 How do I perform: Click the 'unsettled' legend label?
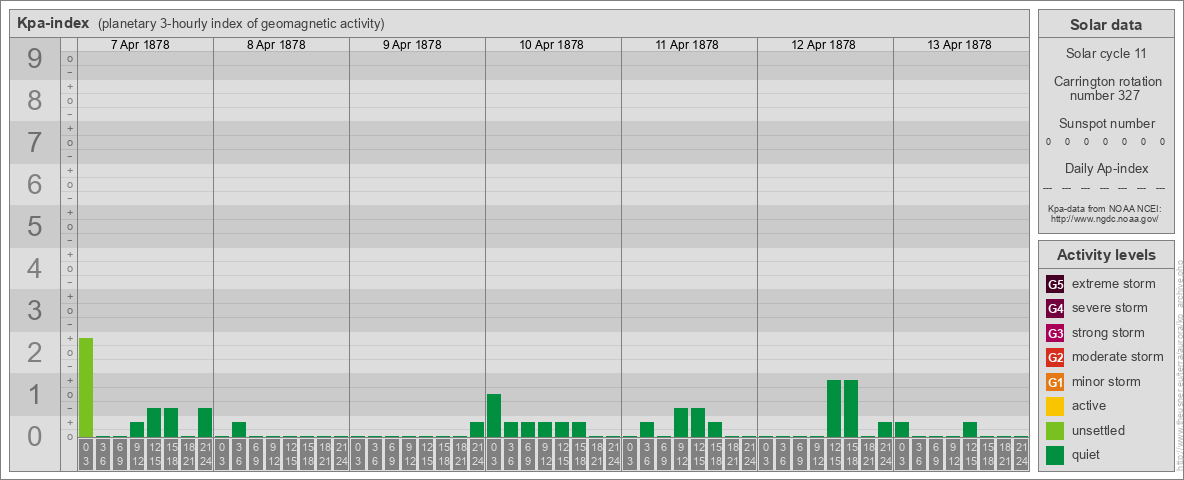[1099, 431]
